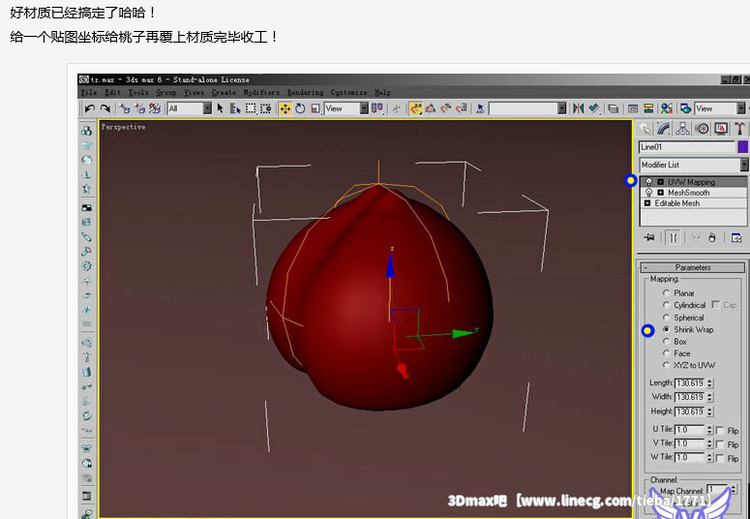Toggle the Percent Snap icon

pyautogui.click(x=446, y=109)
